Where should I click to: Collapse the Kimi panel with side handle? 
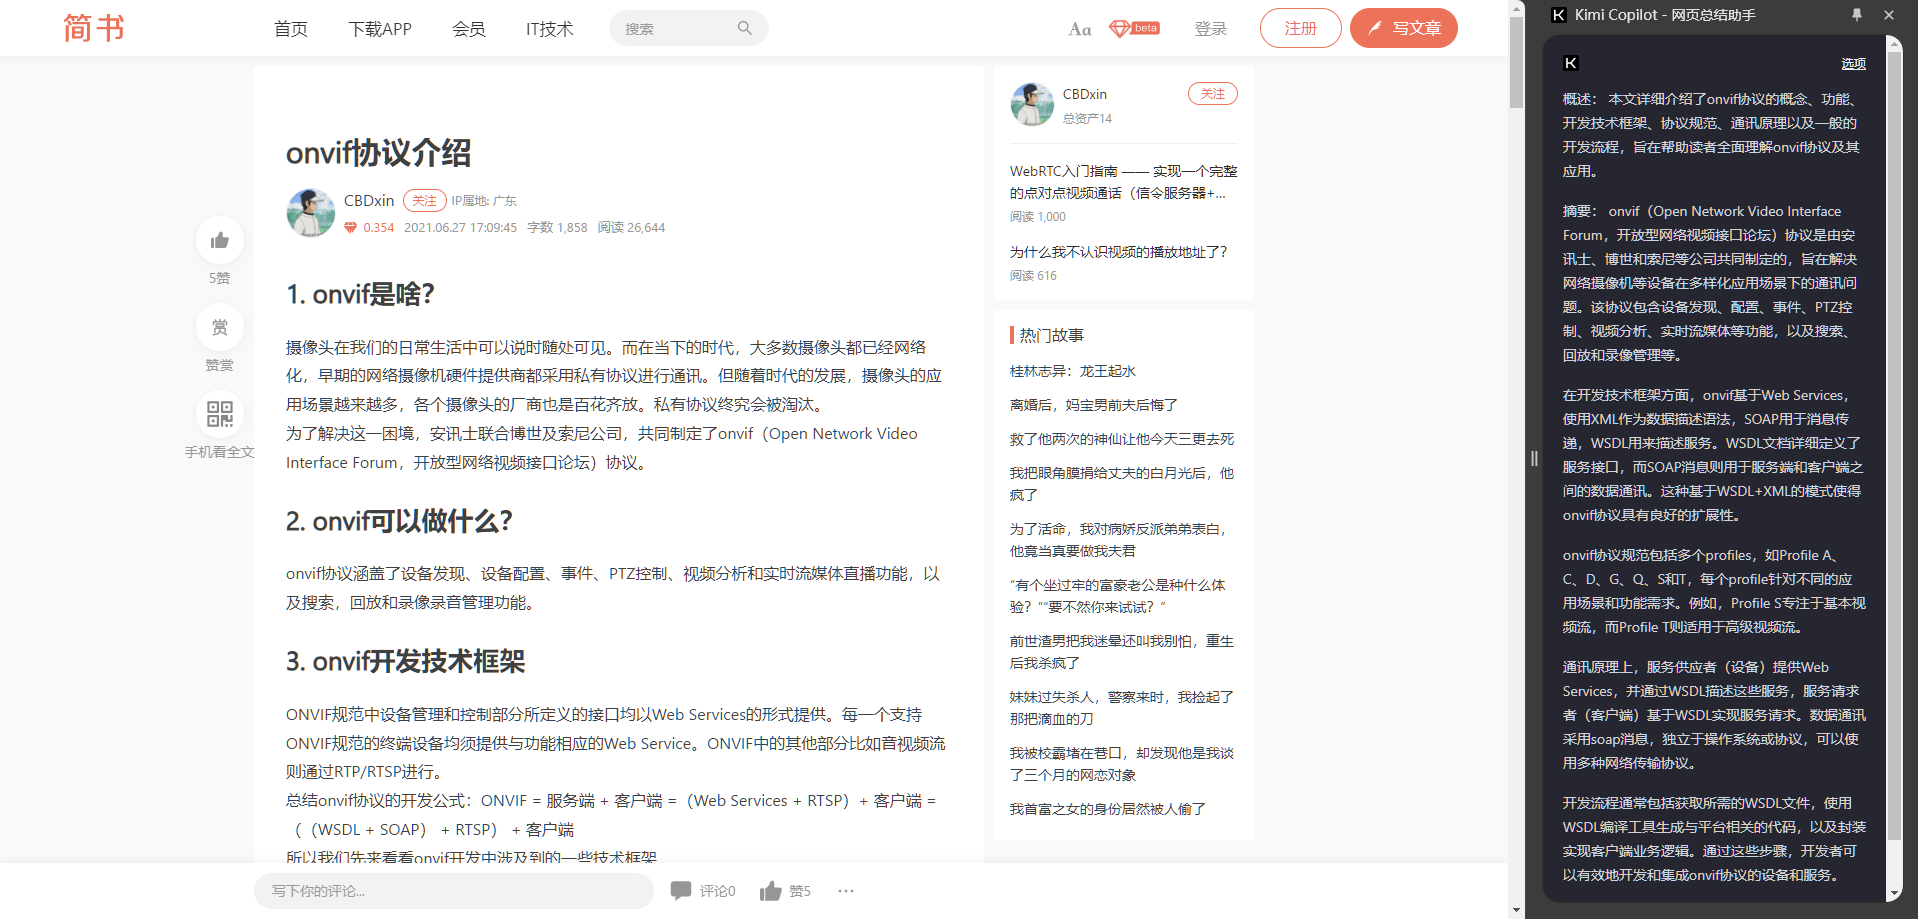[x=1535, y=458]
